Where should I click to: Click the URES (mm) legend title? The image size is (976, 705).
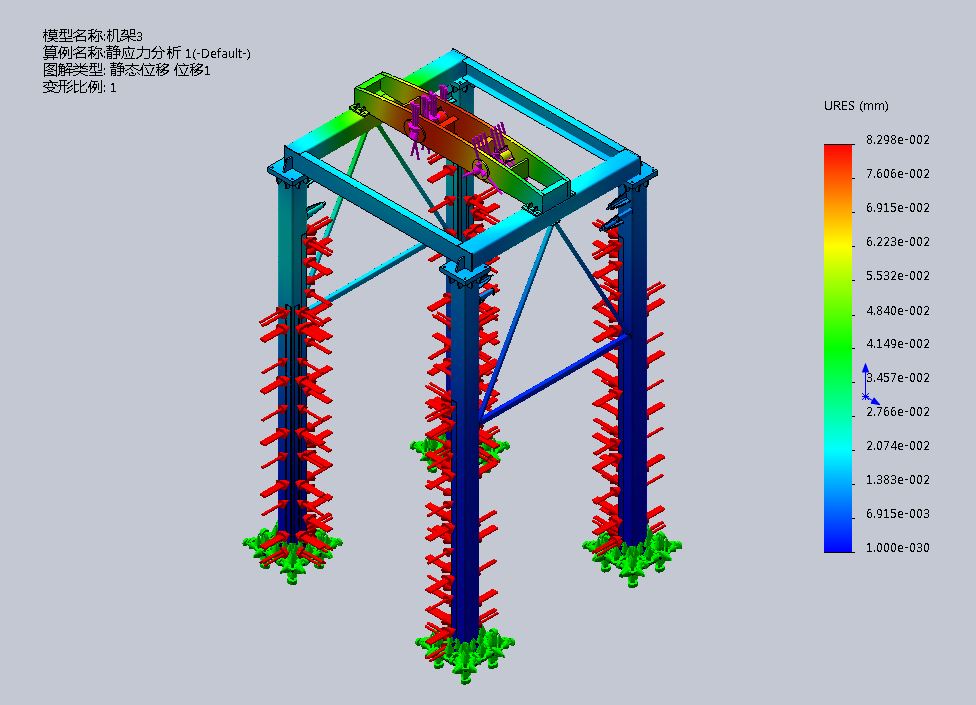856,106
